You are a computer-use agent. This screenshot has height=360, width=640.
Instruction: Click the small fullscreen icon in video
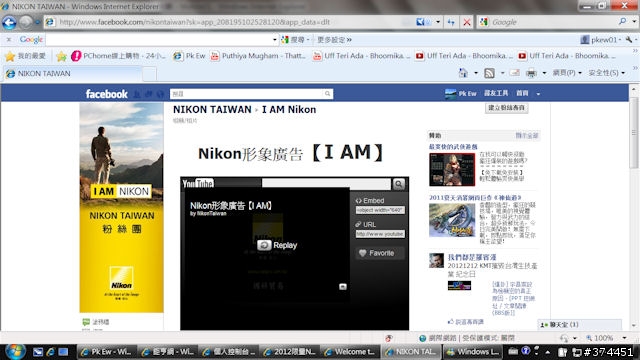click(342, 287)
